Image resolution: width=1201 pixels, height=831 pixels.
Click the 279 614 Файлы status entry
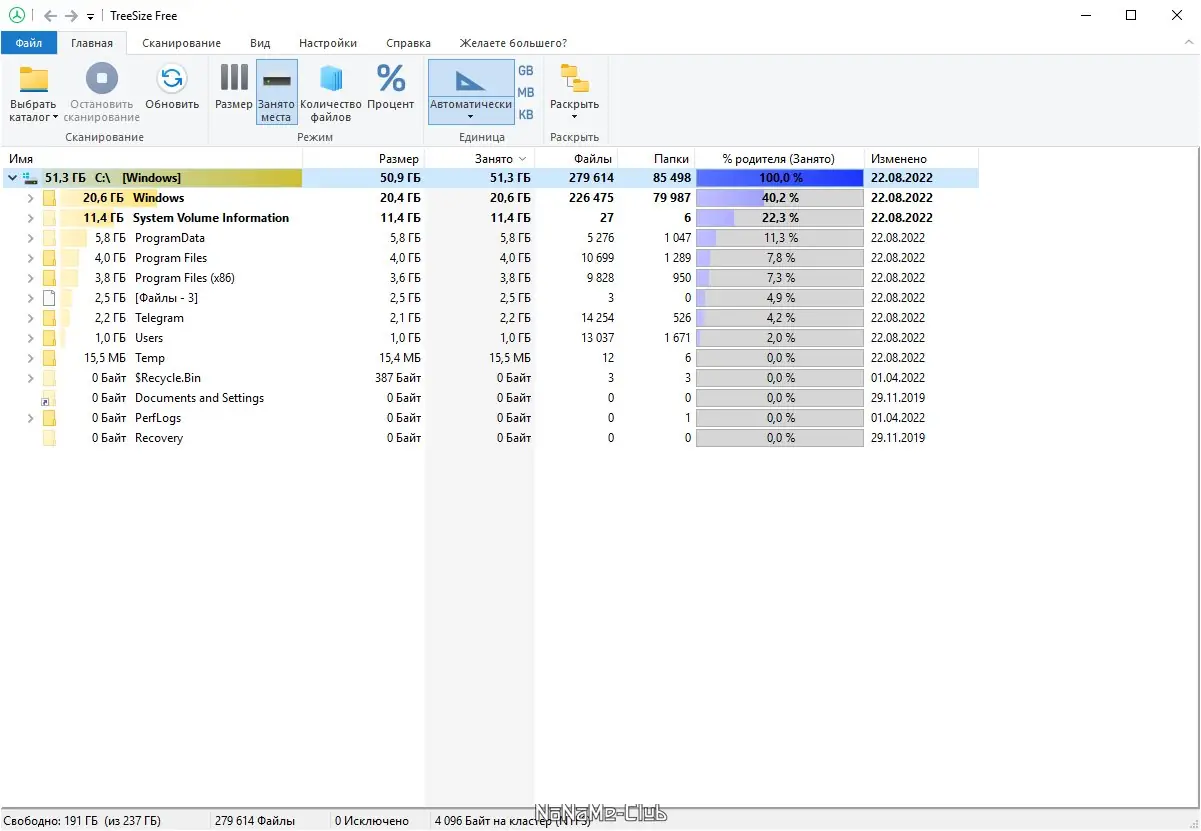click(x=255, y=821)
